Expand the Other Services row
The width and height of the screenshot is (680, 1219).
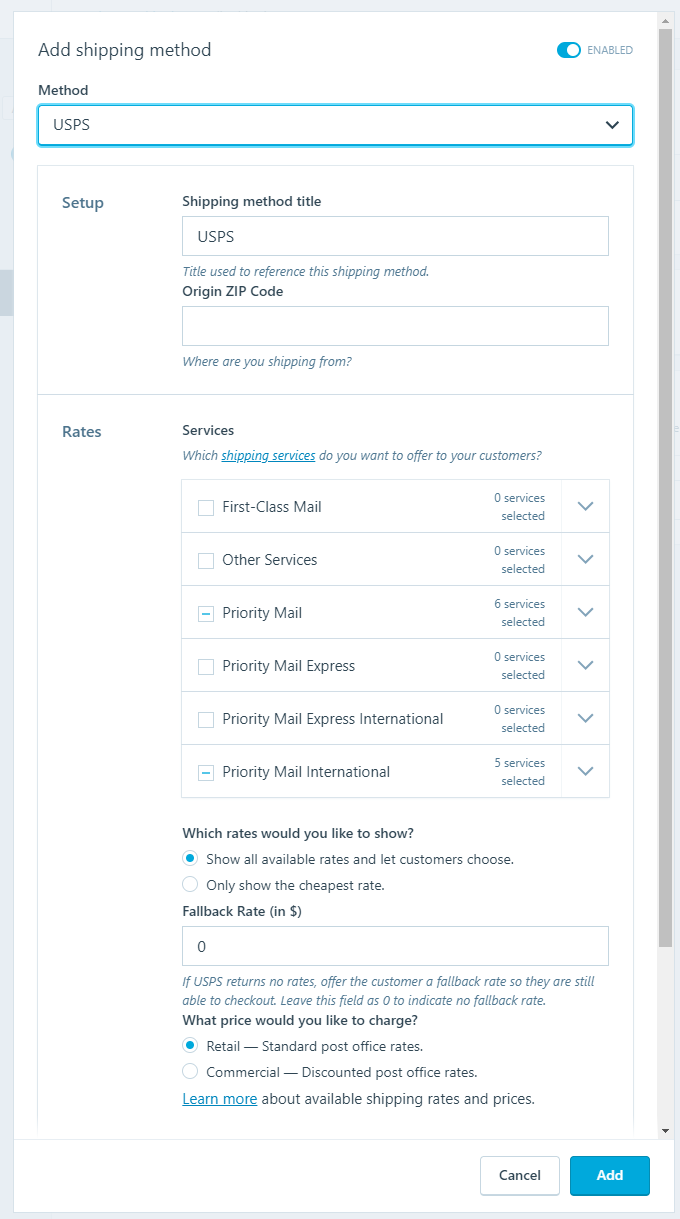[x=585, y=558]
